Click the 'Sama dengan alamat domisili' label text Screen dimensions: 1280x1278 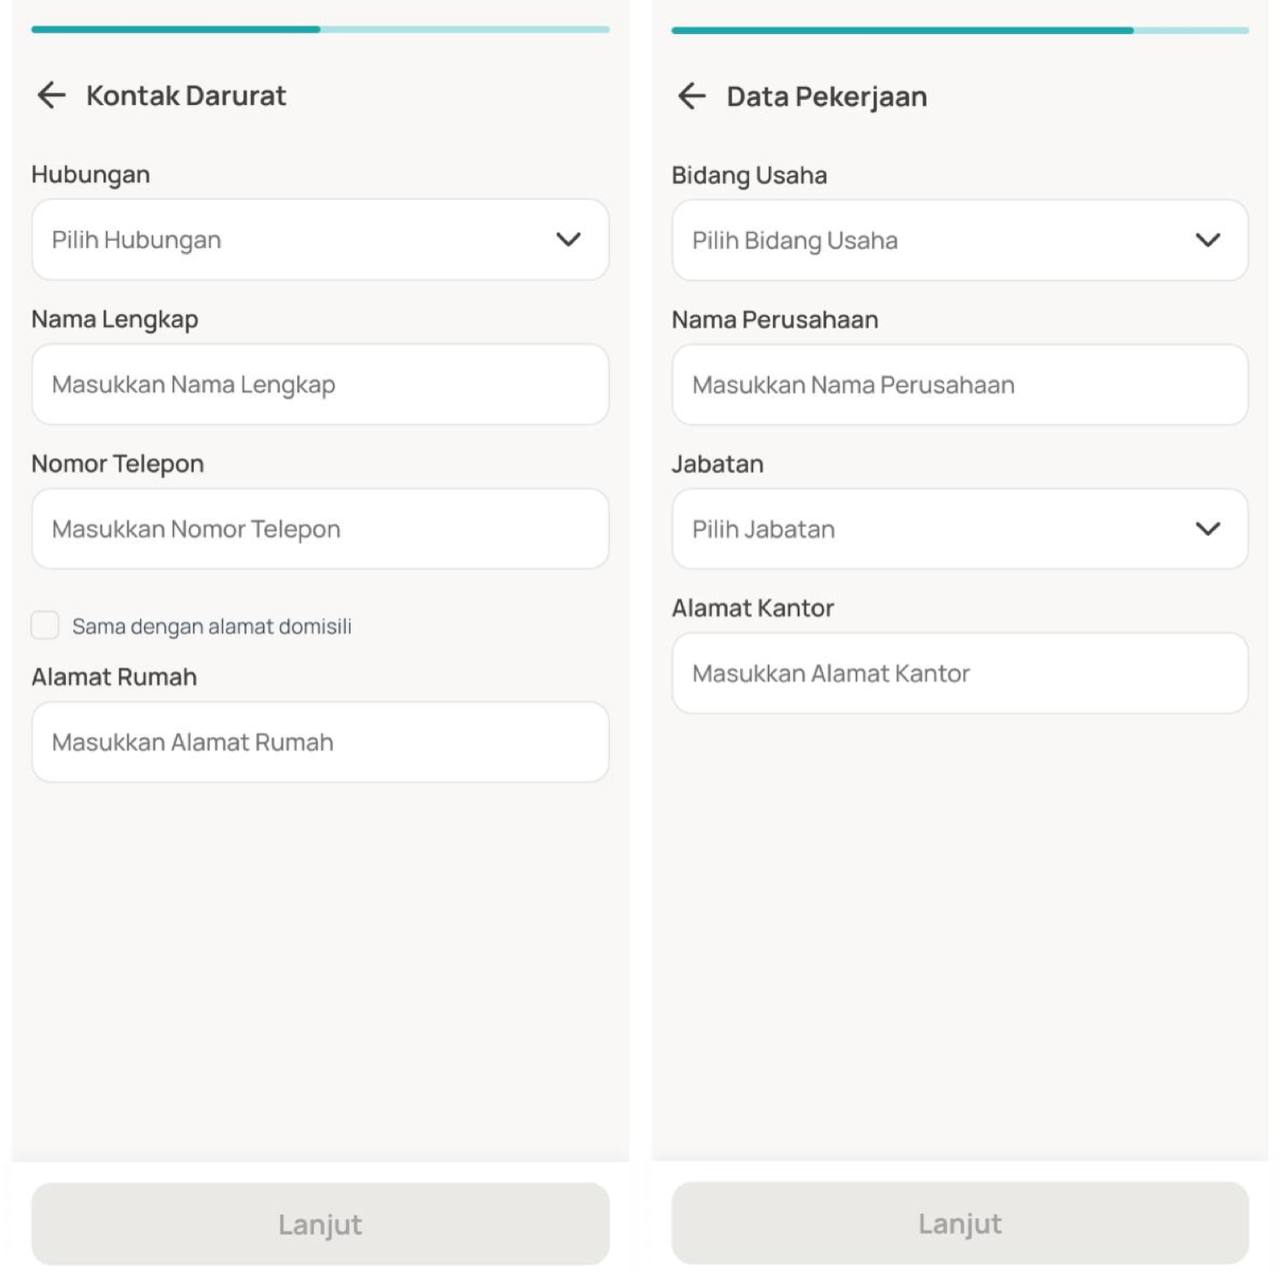(212, 627)
